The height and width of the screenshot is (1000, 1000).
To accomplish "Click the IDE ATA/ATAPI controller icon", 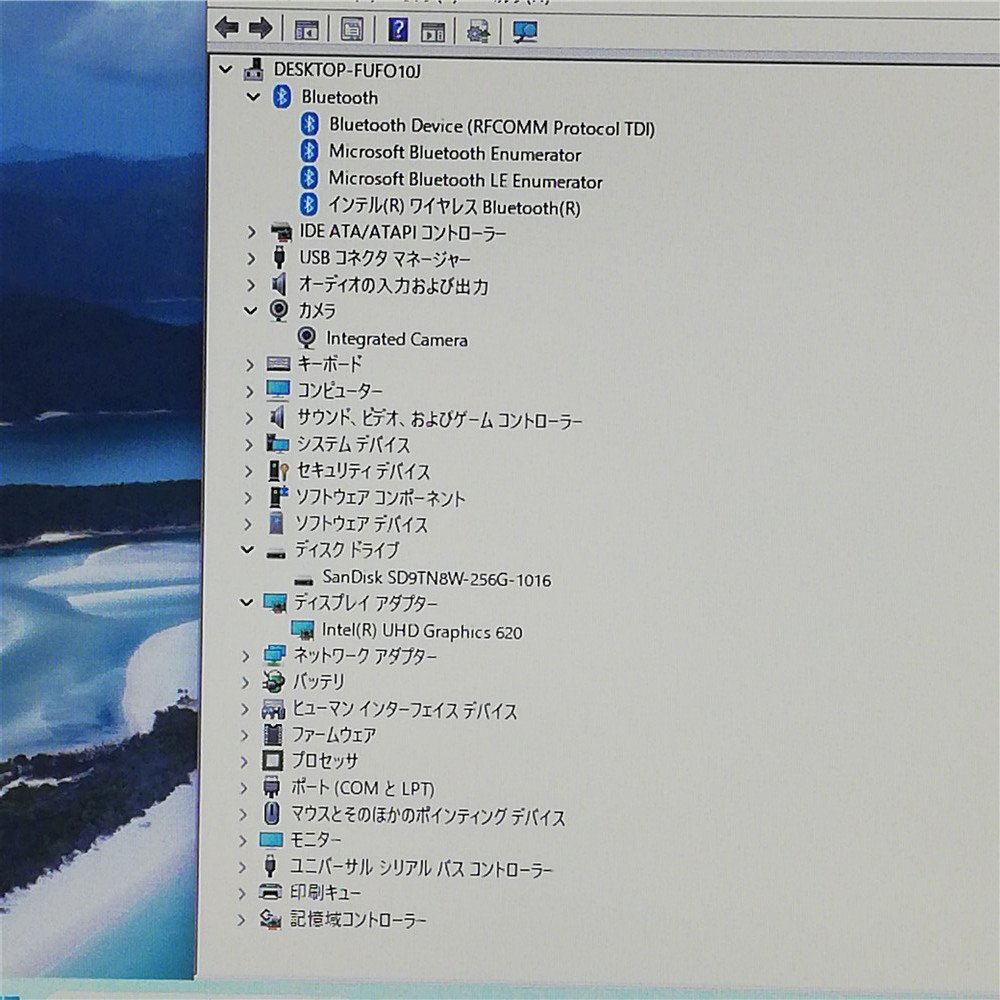I will click(281, 232).
